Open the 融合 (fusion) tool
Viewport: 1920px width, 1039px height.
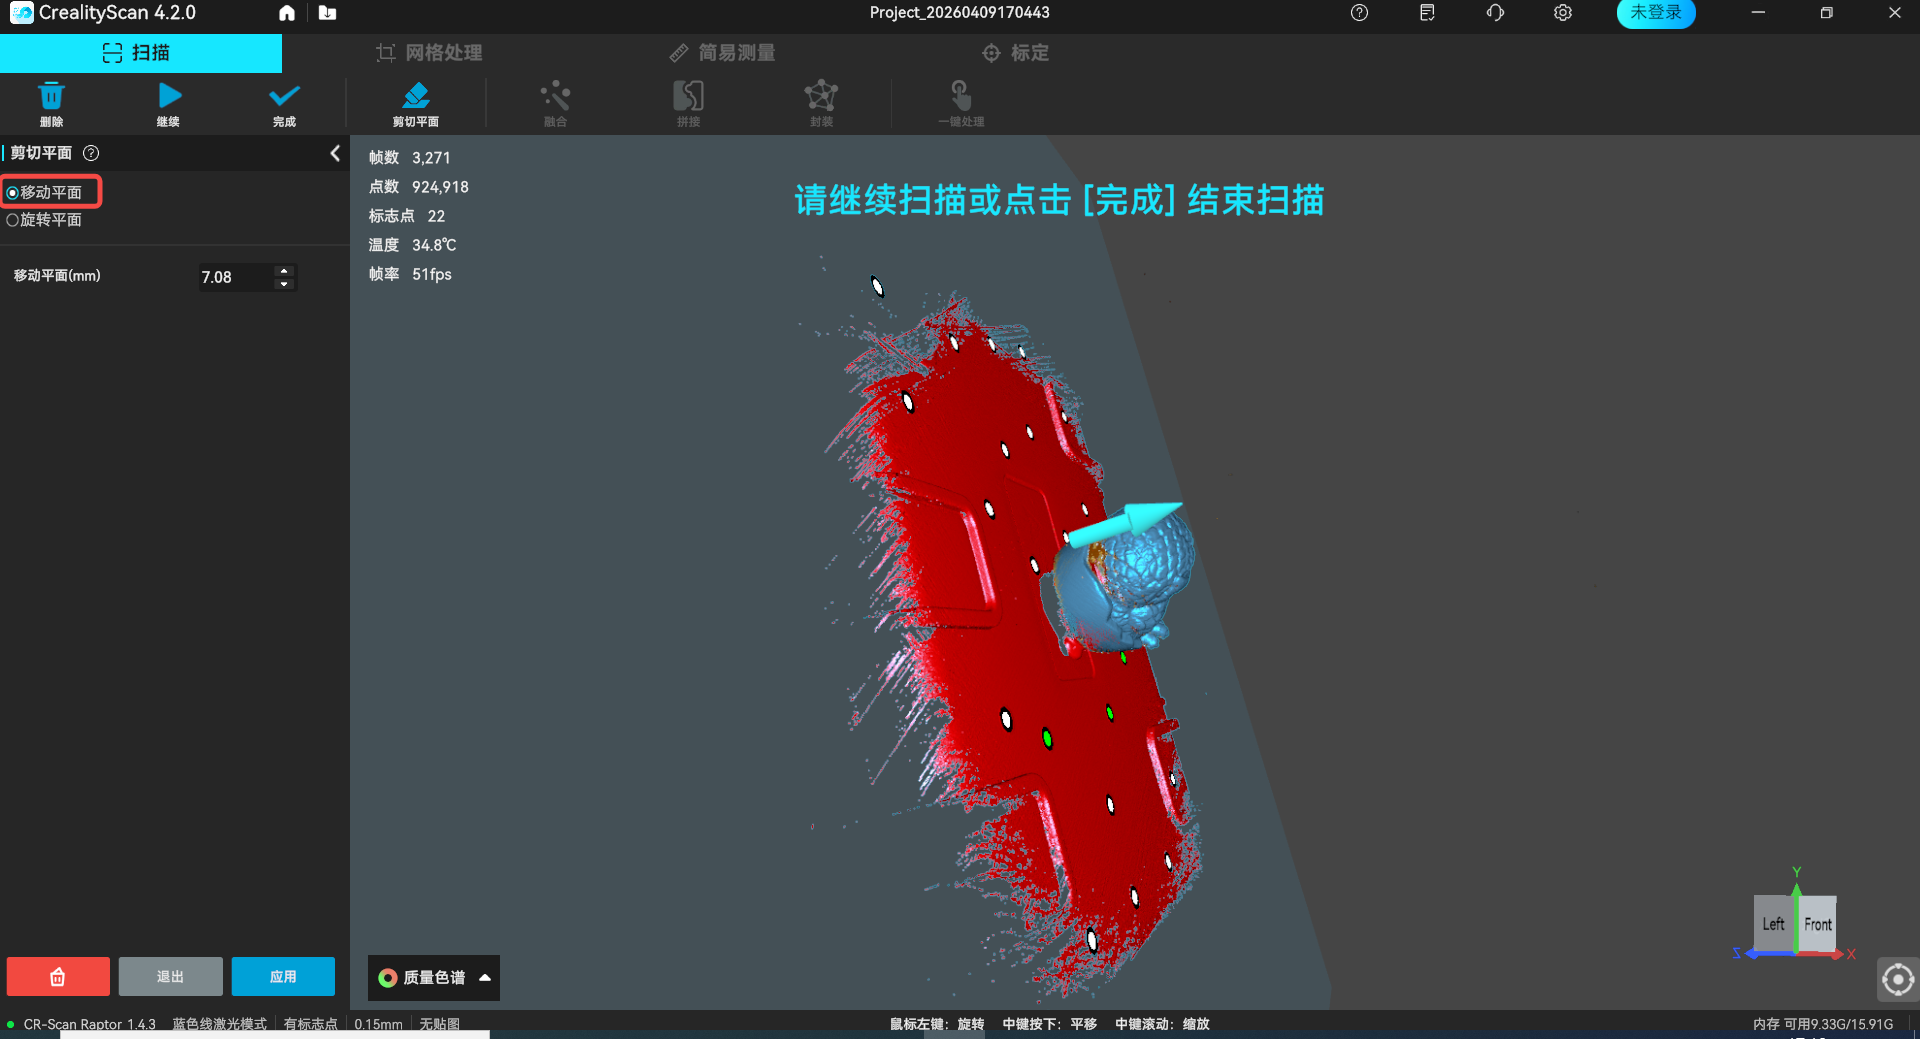(x=555, y=103)
